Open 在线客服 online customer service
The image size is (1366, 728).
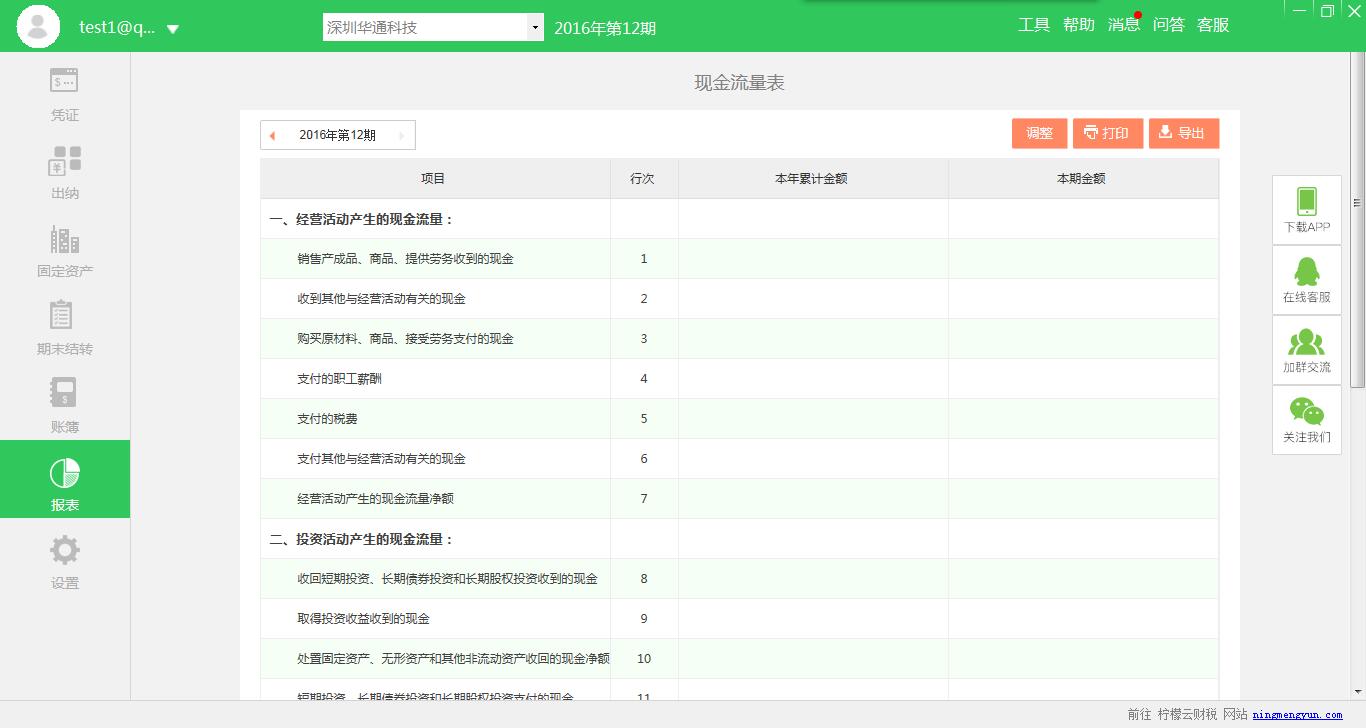(x=1306, y=278)
